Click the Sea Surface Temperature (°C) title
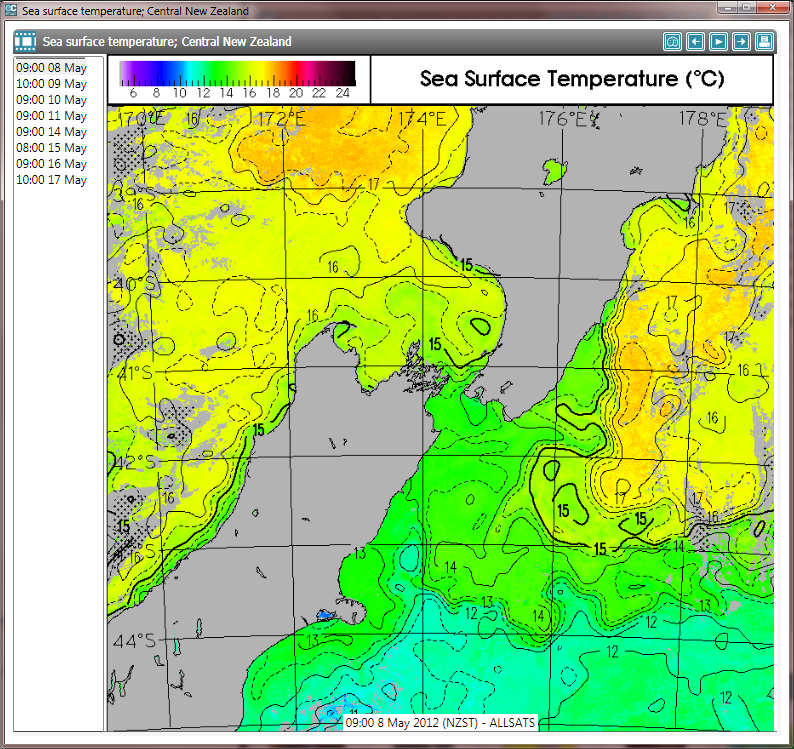794x749 pixels. (572, 79)
